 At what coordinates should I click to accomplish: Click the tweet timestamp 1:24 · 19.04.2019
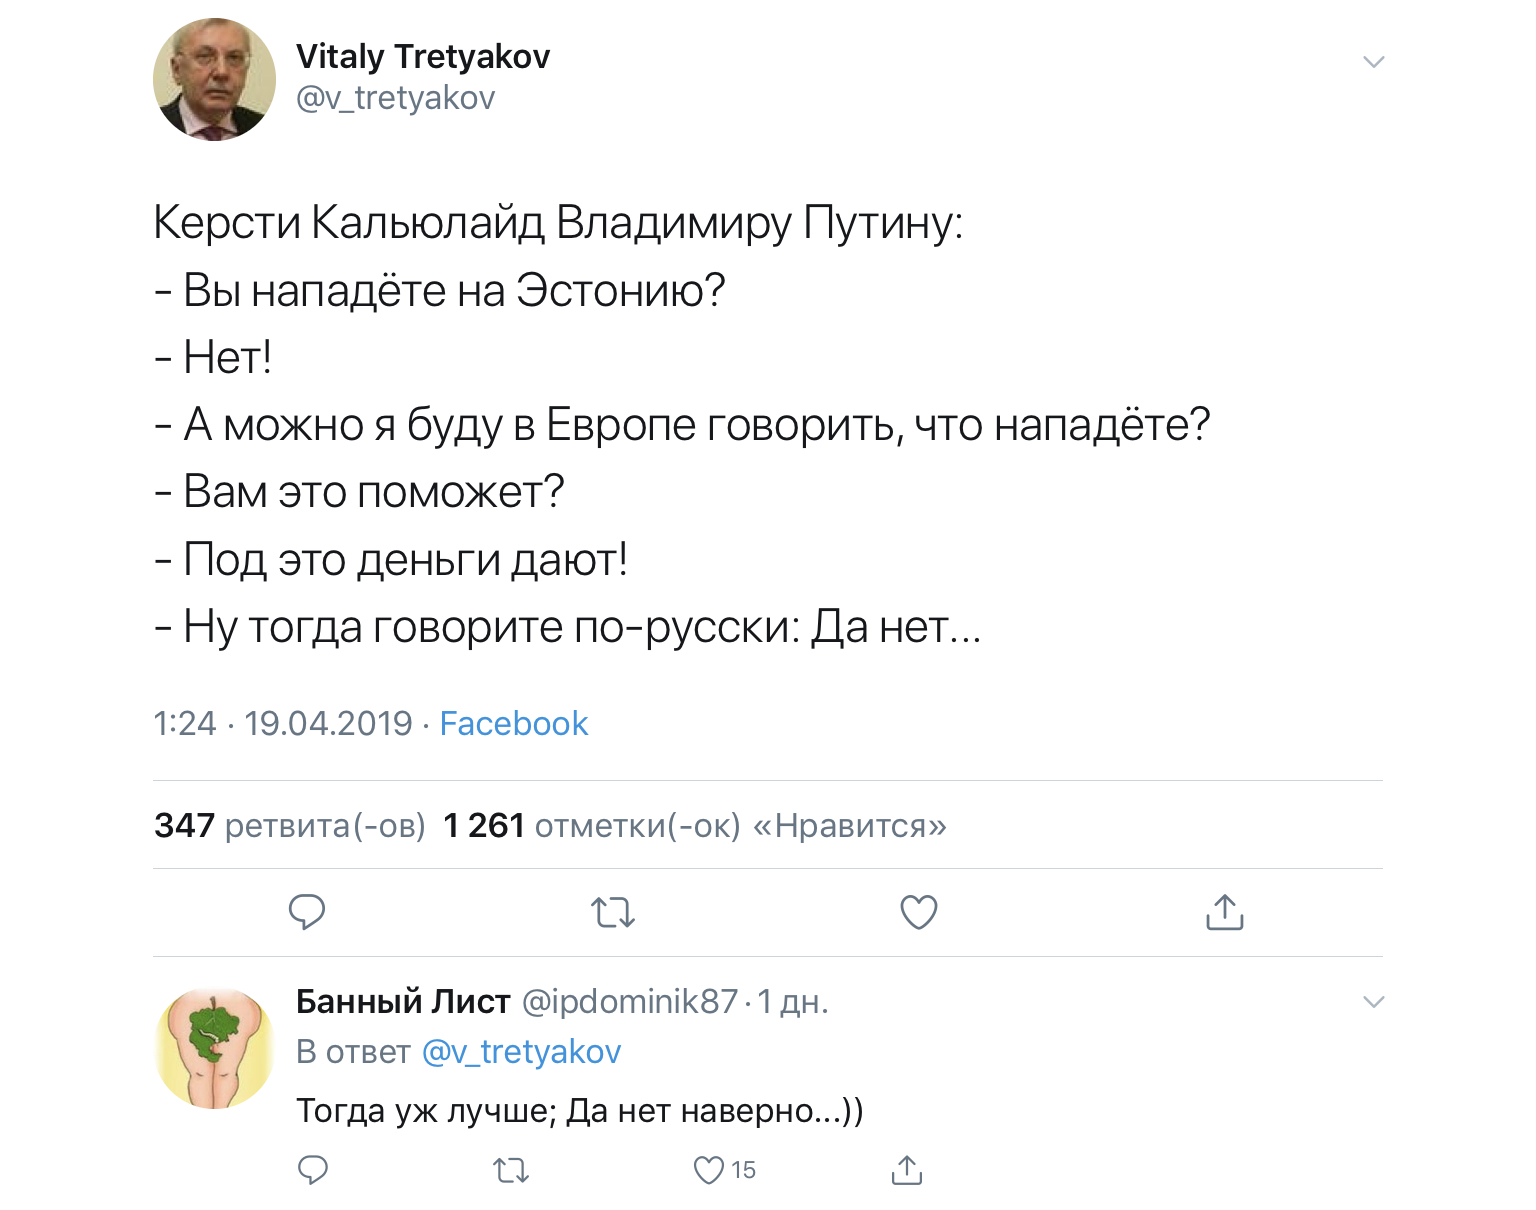(283, 723)
